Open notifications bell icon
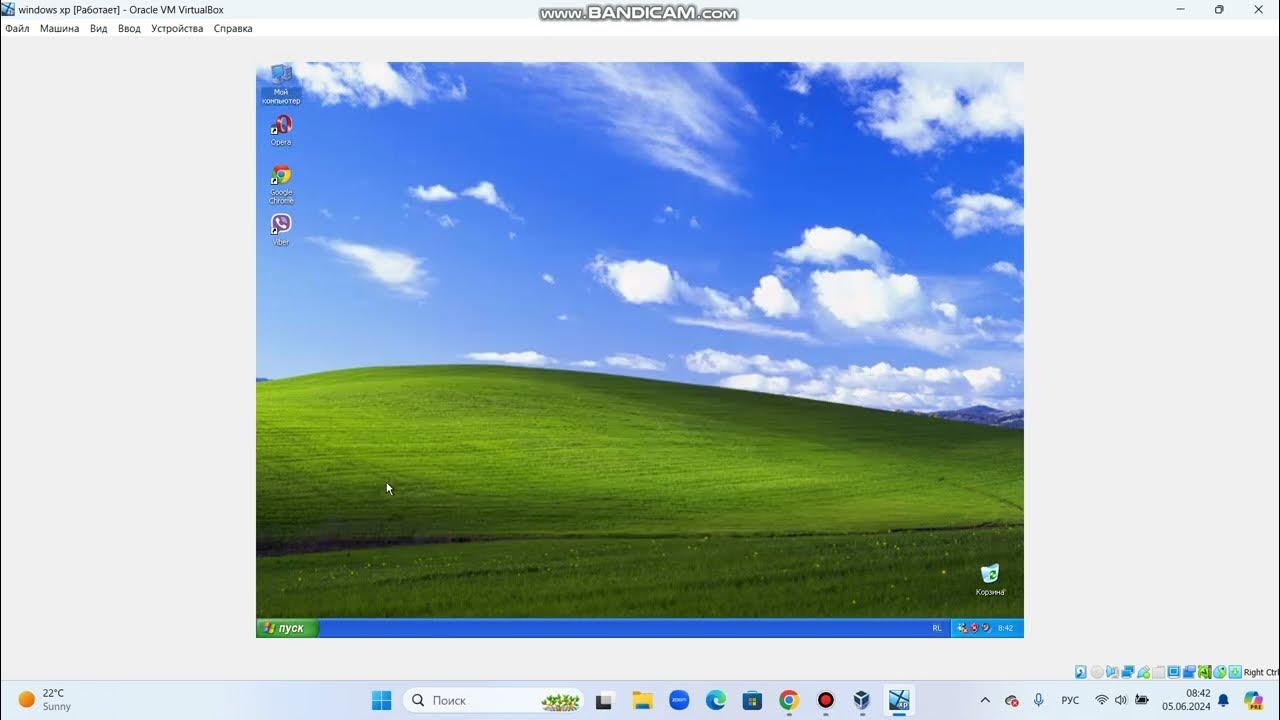Viewport: 1280px width, 720px height. pos(1223,700)
